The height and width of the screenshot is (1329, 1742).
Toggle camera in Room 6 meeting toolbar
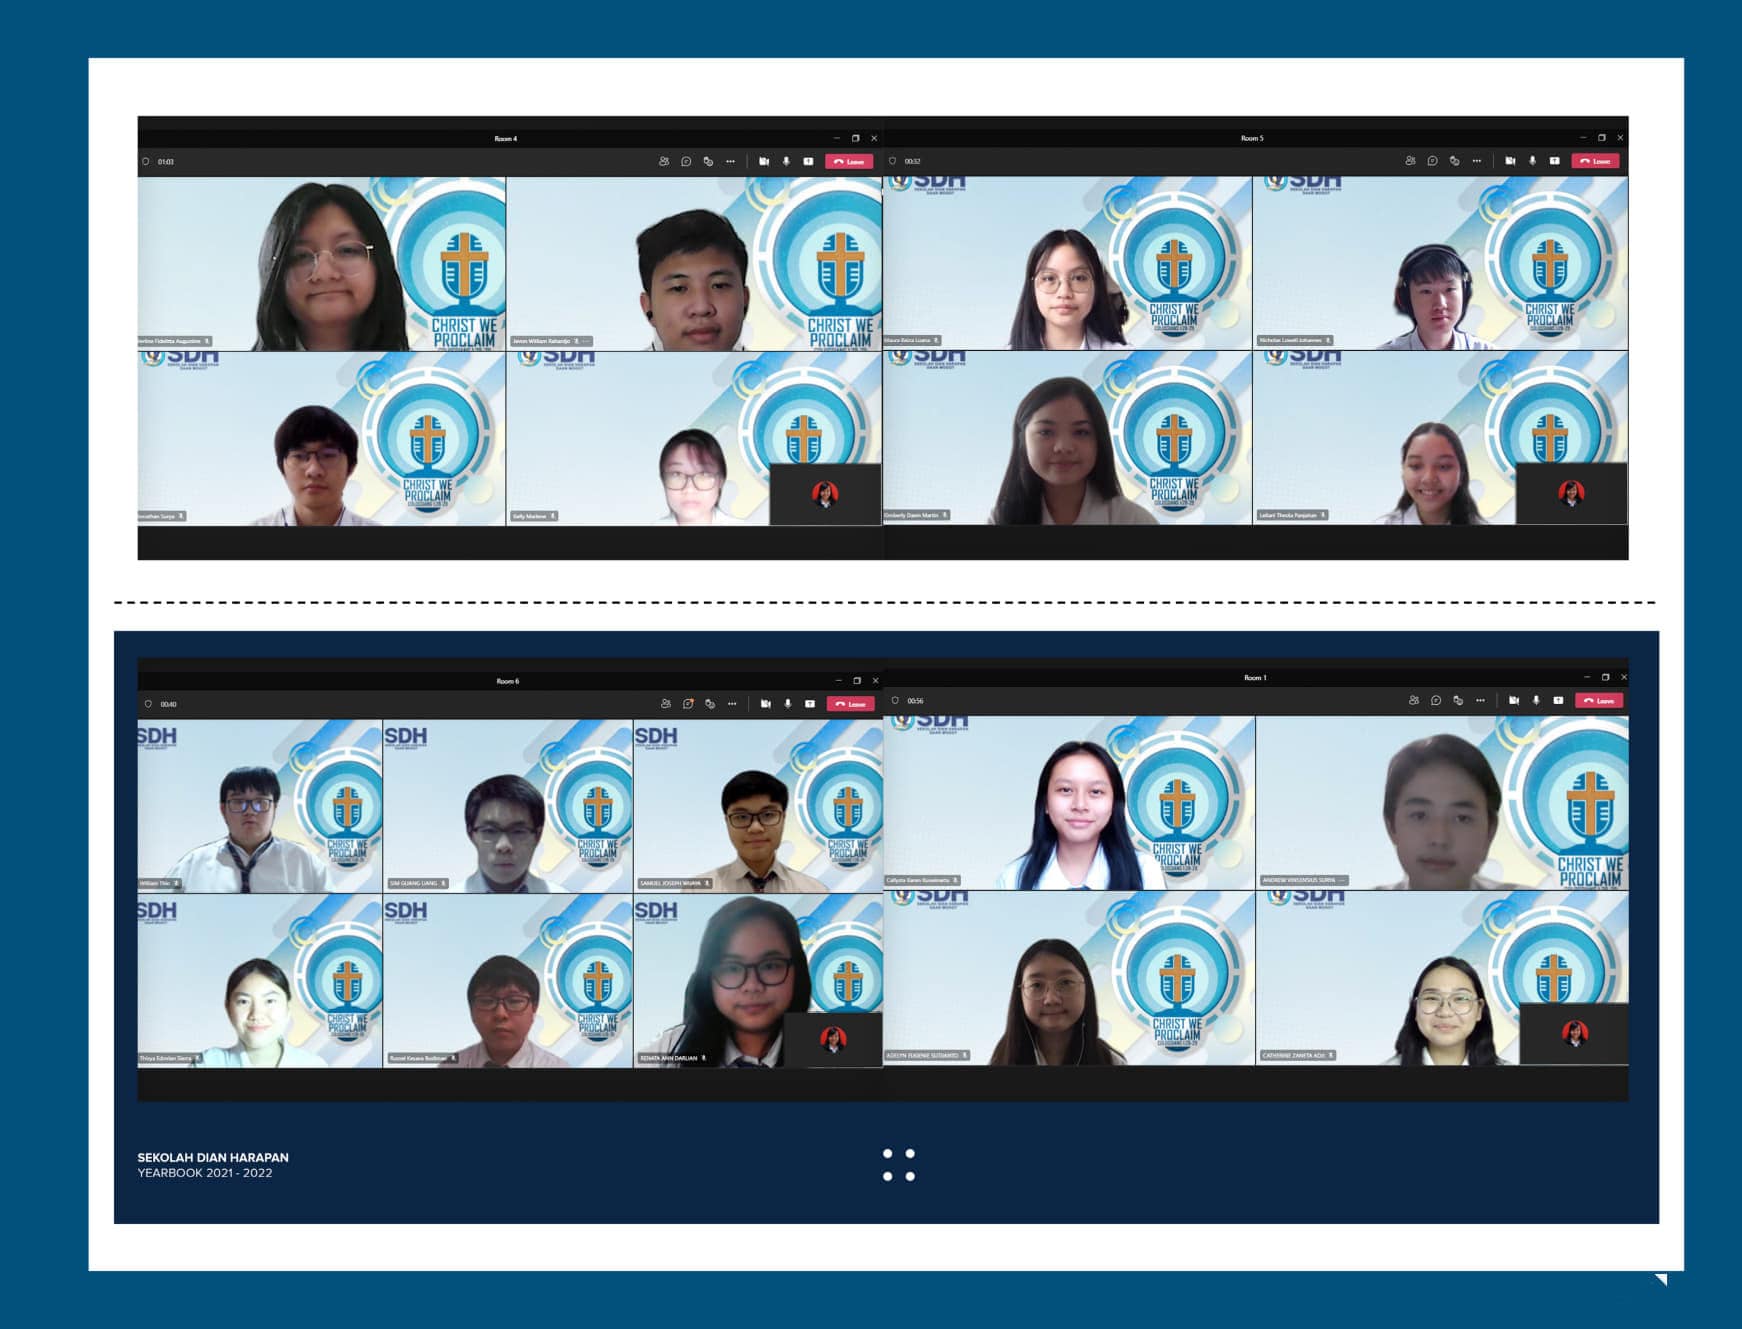[x=766, y=704]
